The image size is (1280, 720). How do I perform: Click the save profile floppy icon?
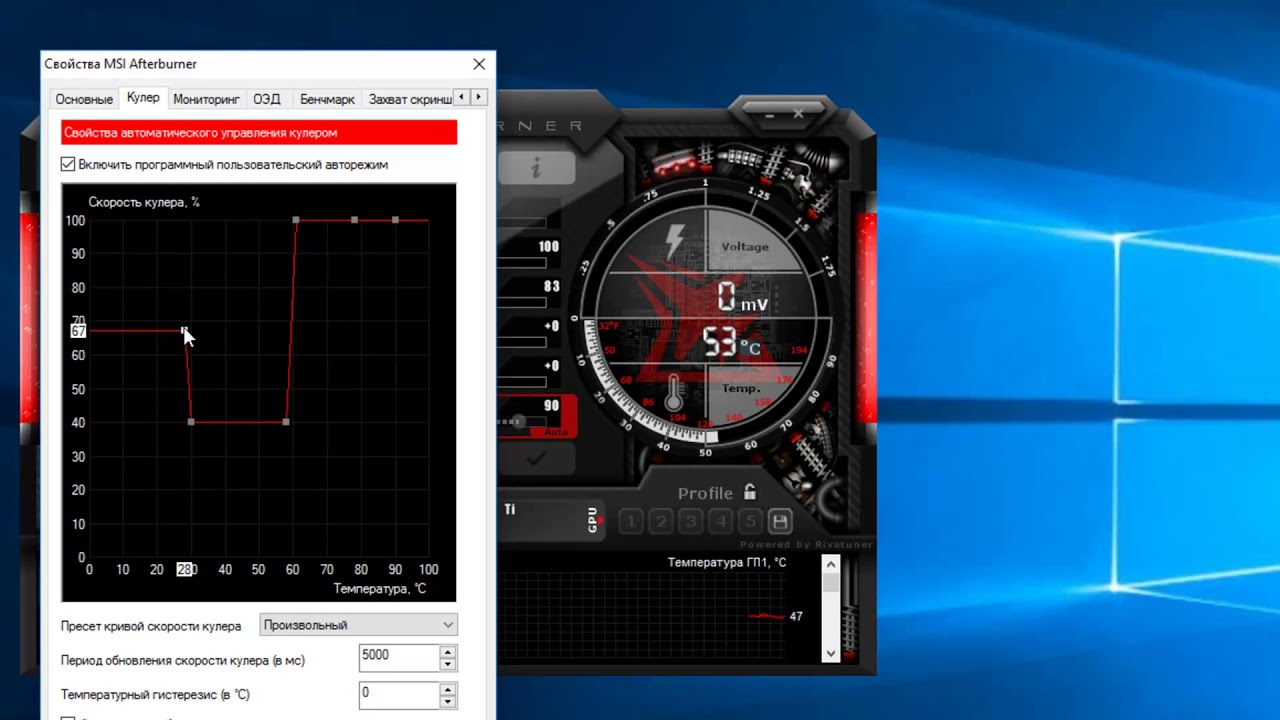pyautogui.click(x=780, y=521)
